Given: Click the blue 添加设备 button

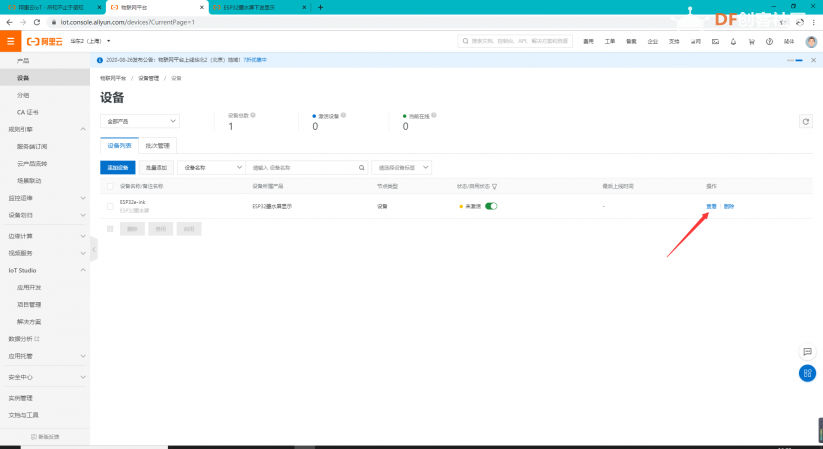Looking at the screenshot, I should (x=118, y=168).
